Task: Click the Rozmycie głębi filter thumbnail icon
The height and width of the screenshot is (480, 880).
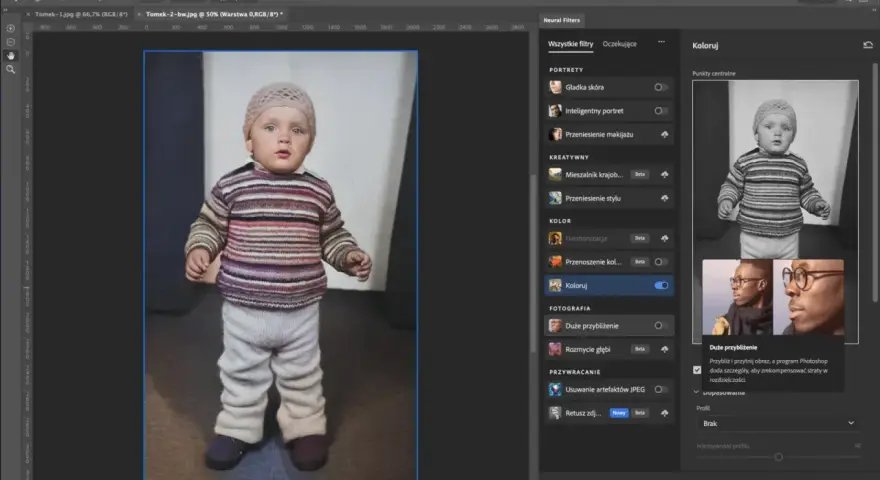Action: (x=555, y=349)
